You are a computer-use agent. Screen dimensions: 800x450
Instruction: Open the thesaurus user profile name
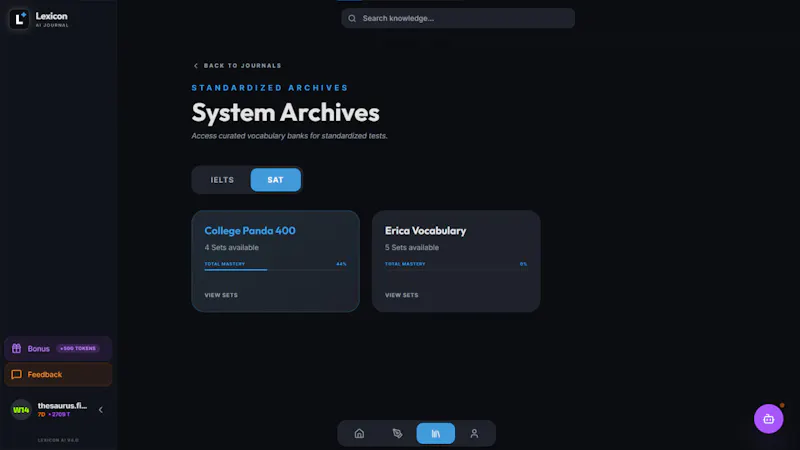click(x=62, y=406)
